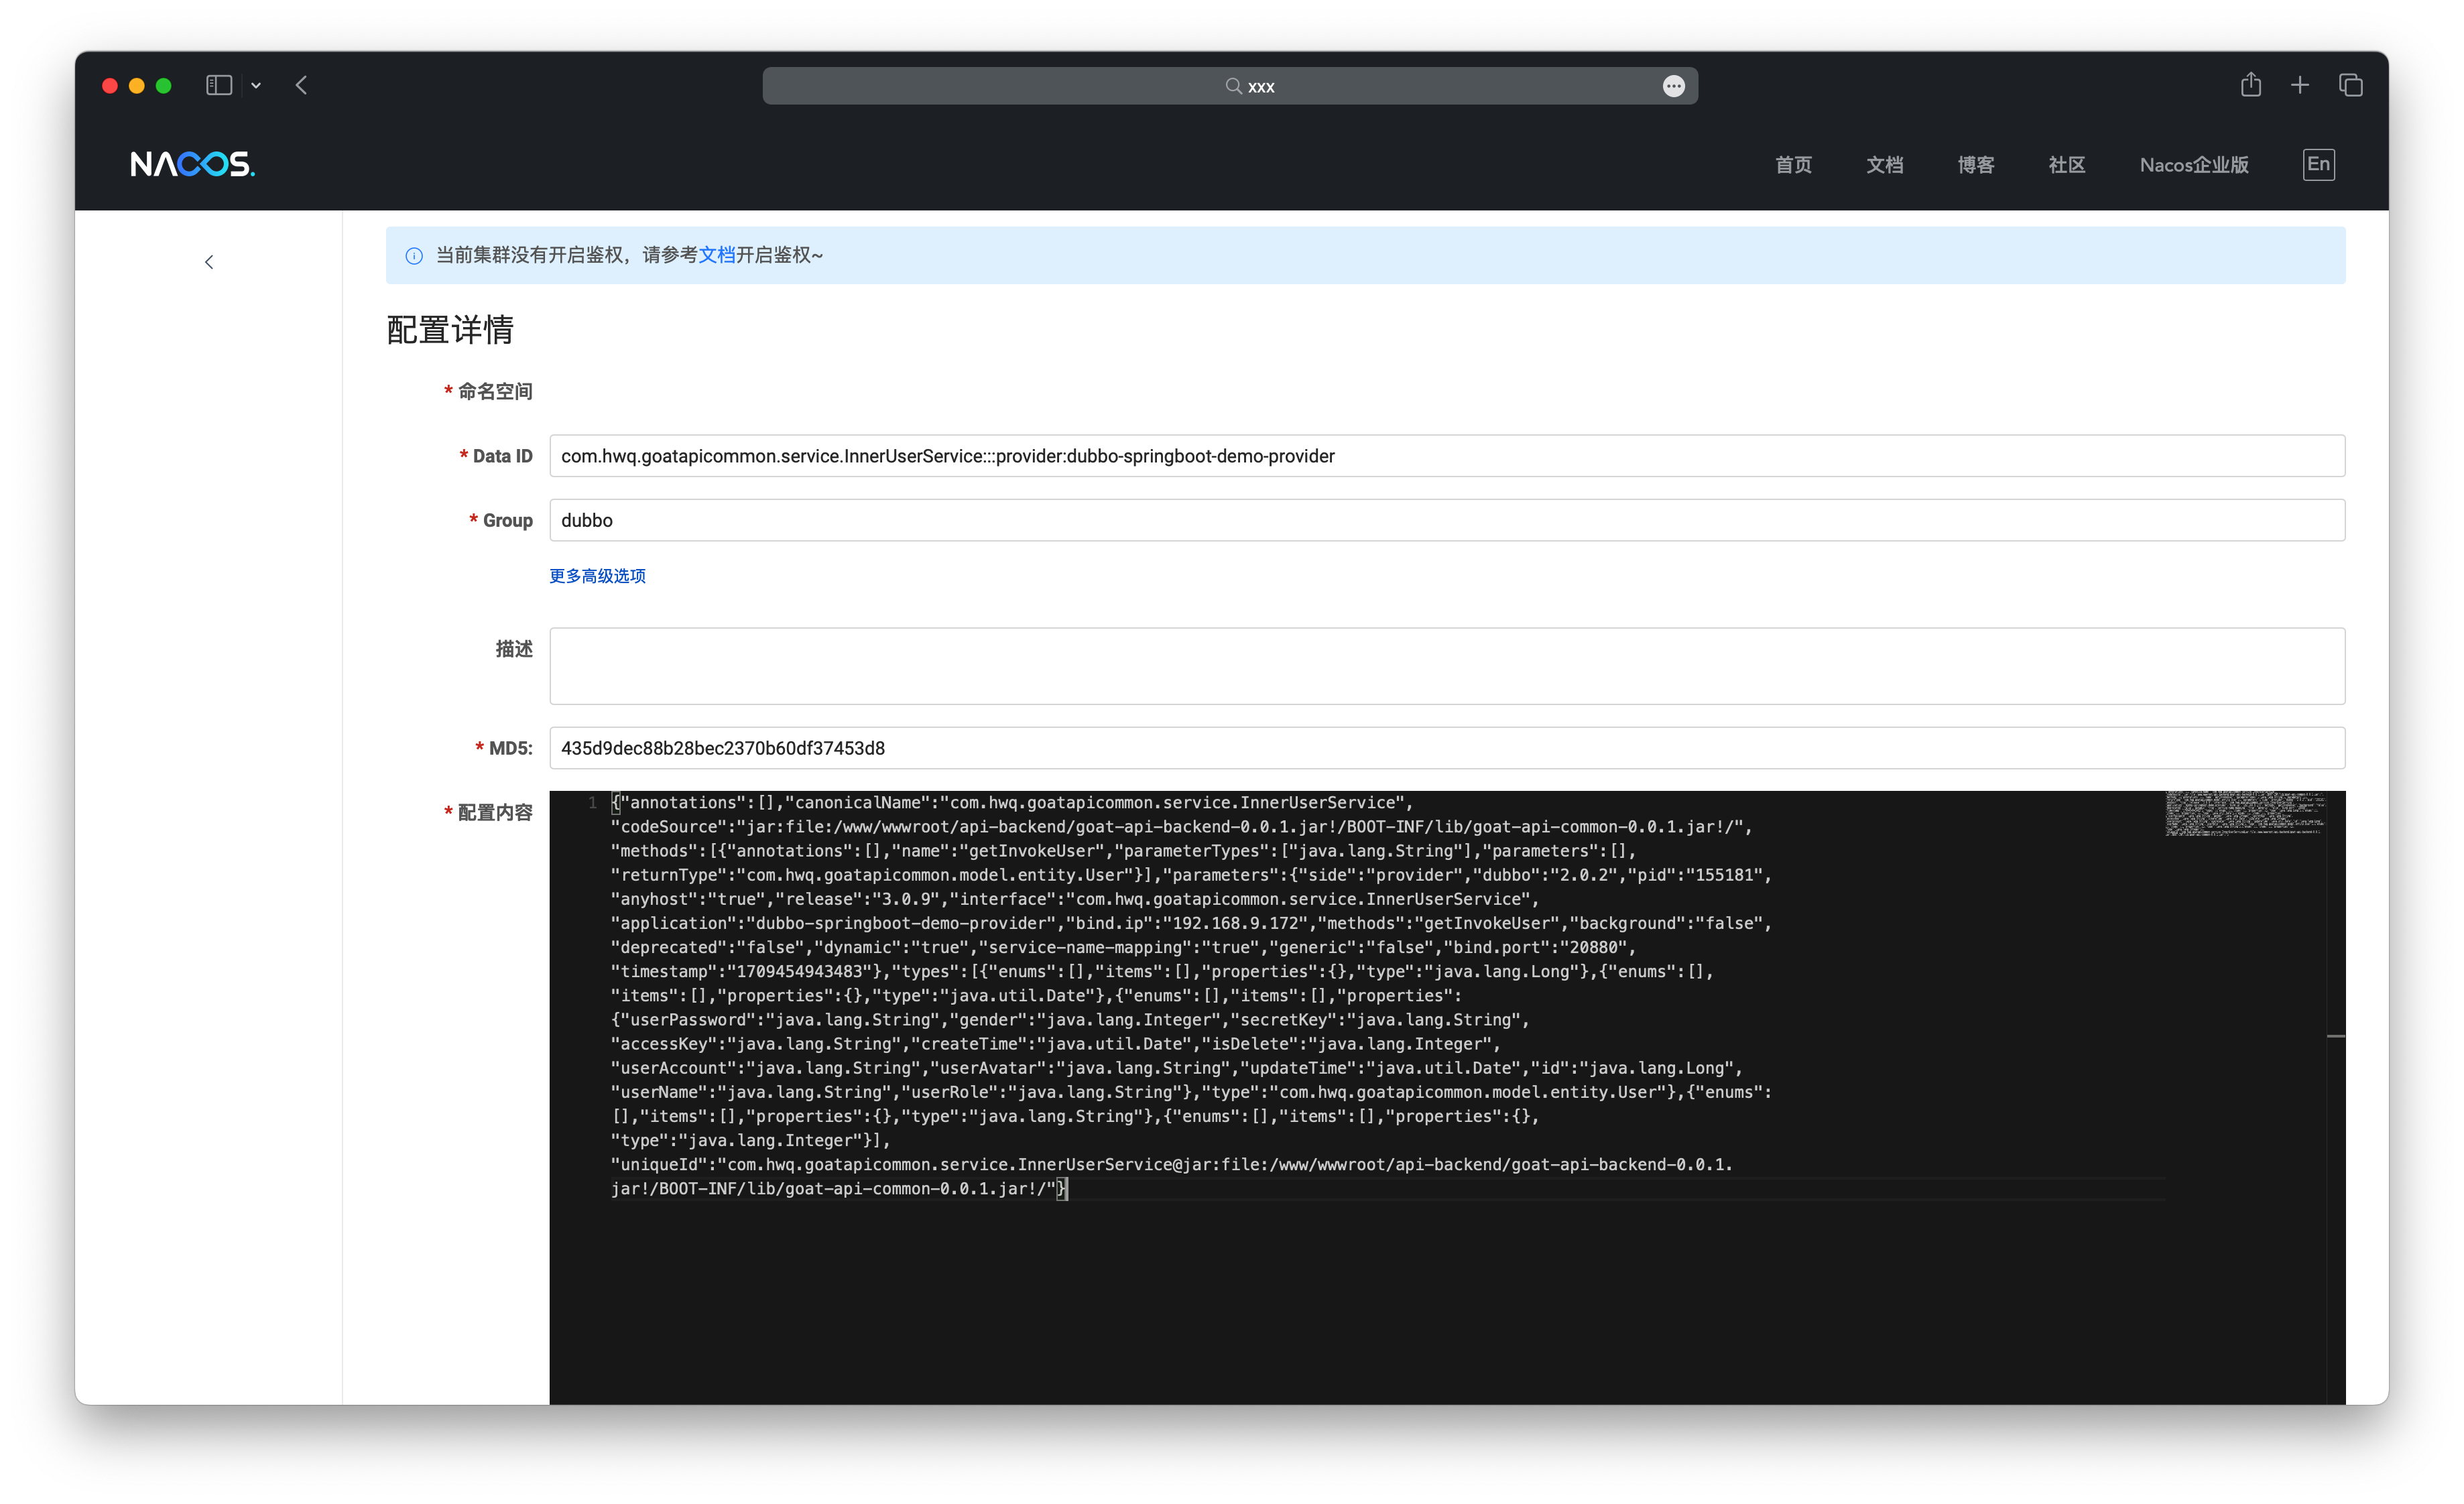The height and width of the screenshot is (1504, 2464).
Task: Click the Share icon in toolbar
Action: pyautogui.click(x=2250, y=85)
